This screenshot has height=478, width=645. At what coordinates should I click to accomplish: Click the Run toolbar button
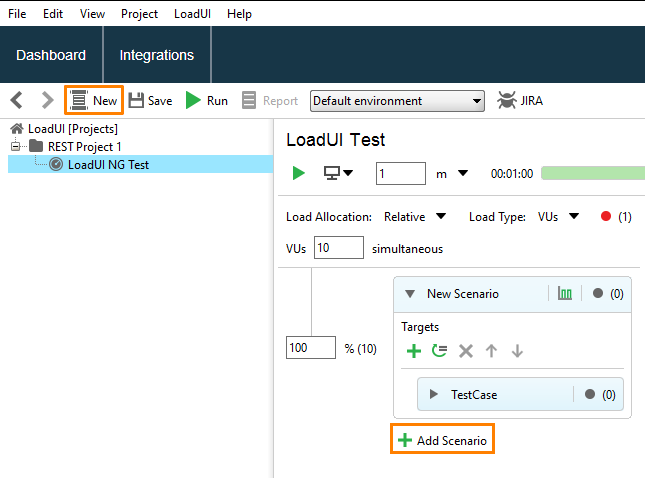(x=206, y=100)
